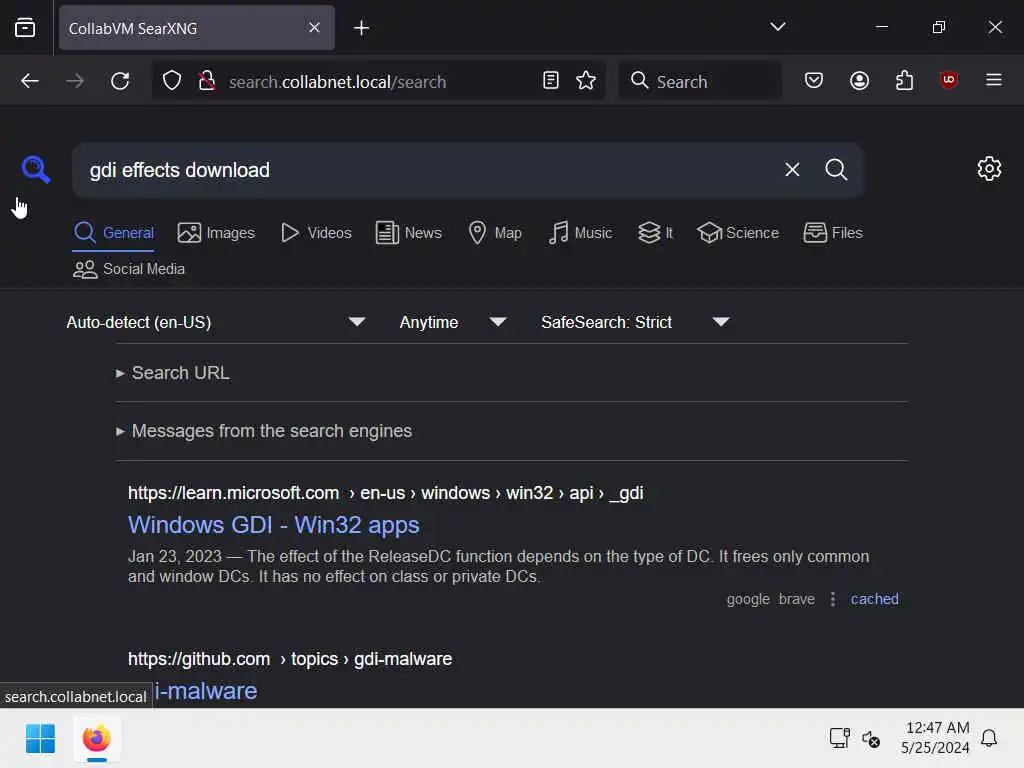The image size is (1024, 768).
Task: Clear the search query with X
Action: coord(792,170)
